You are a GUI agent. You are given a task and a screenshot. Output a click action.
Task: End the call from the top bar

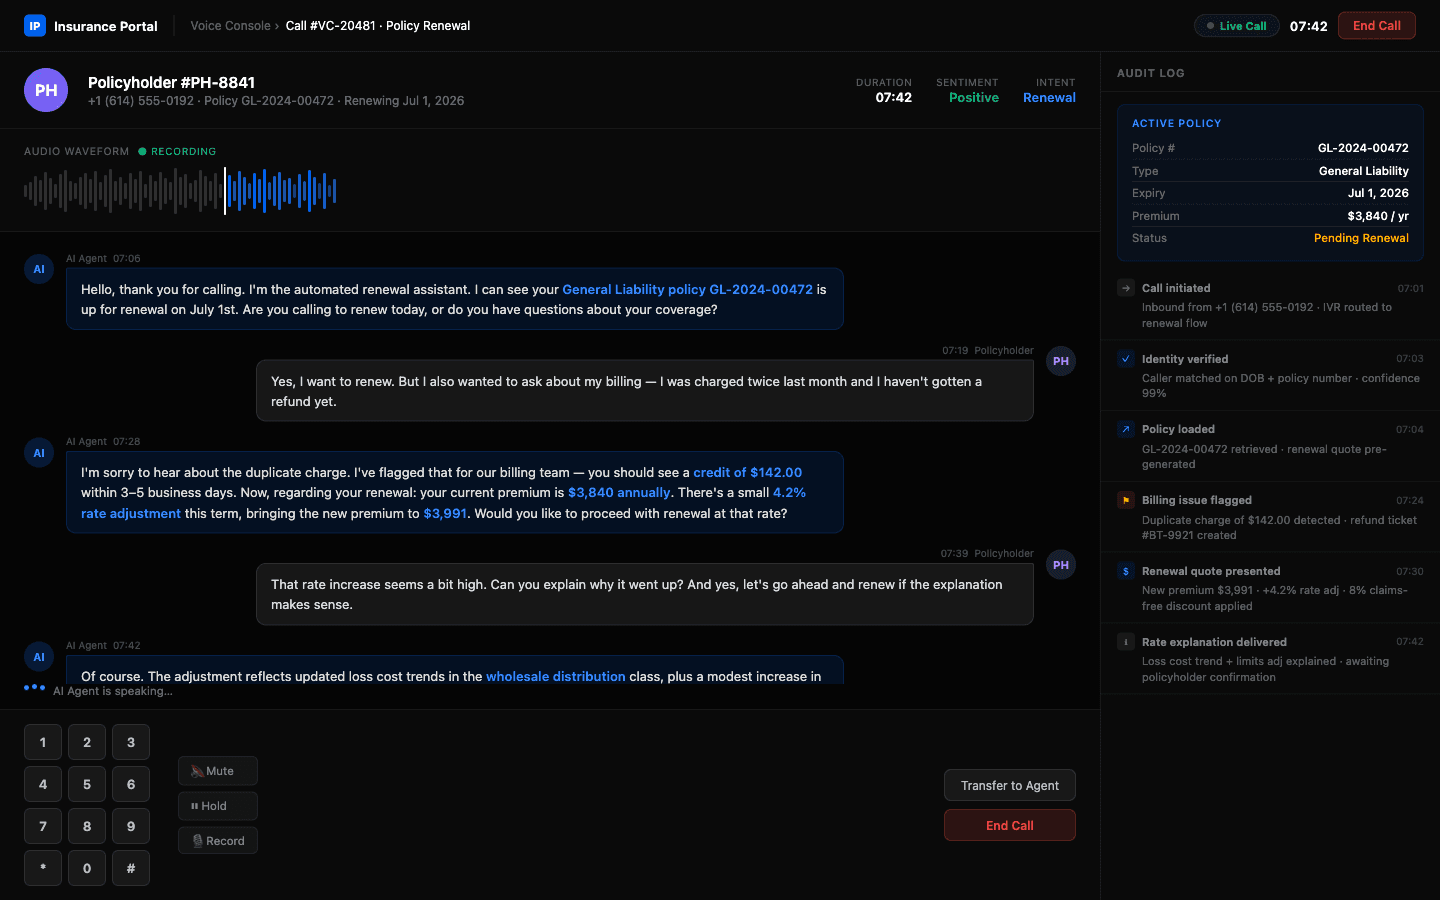pos(1376,26)
